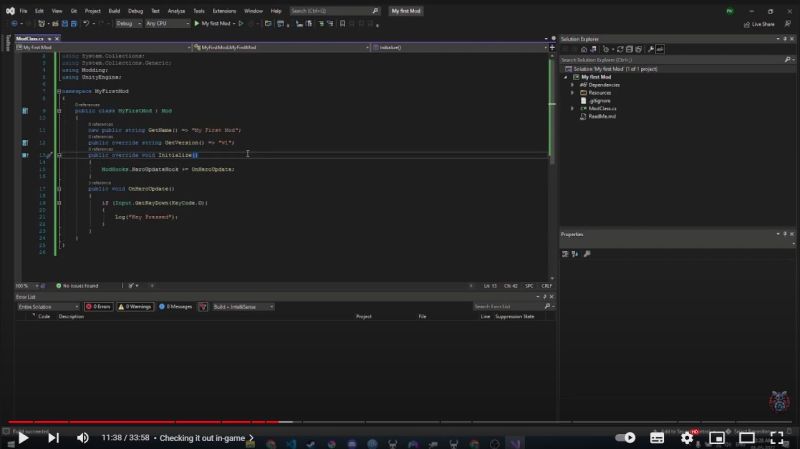
Task: Open the MyFirstMod class navigation dropdown
Action: [x=281, y=47]
